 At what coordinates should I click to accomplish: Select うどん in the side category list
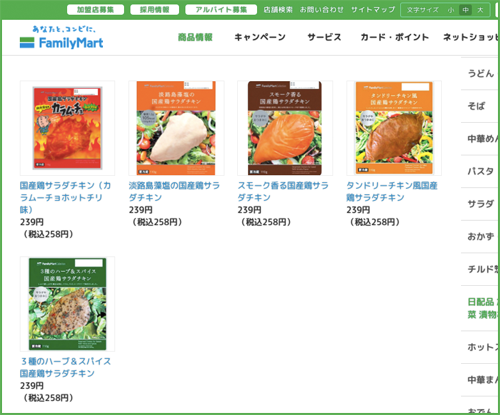click(x=481, y=73)
